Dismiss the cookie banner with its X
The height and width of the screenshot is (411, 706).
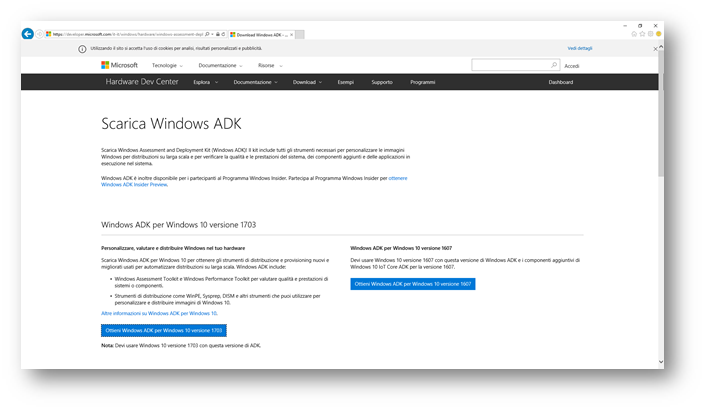coord(655,49)
